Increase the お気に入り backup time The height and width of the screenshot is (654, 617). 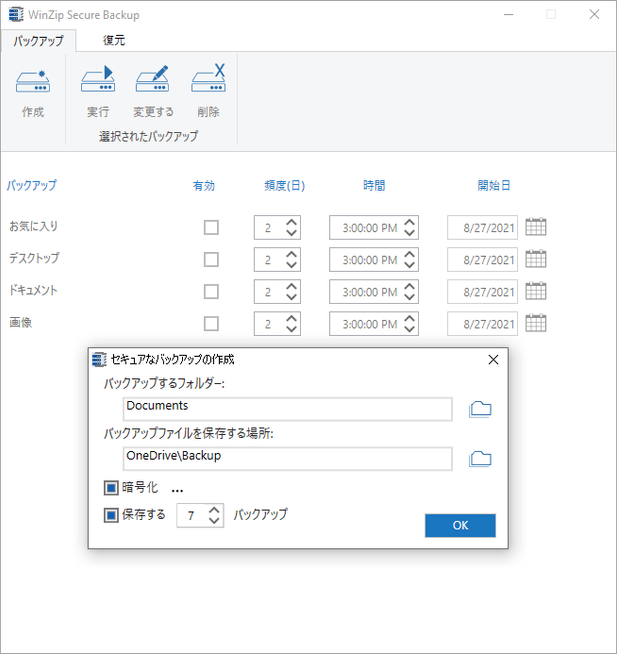click(409, 222)
